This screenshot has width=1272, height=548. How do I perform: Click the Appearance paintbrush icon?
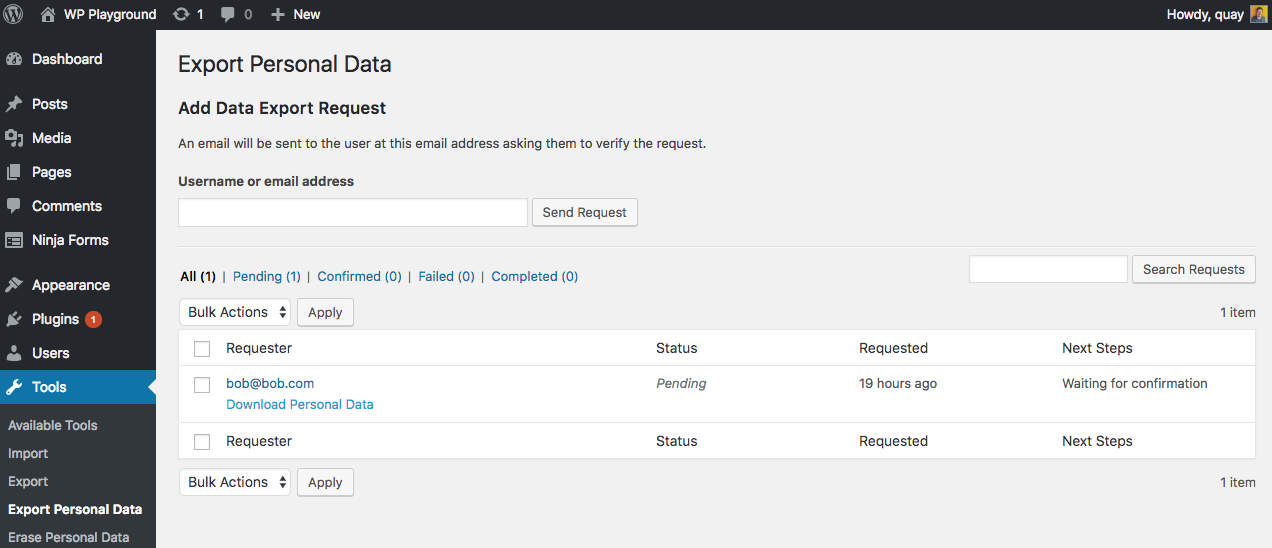(14, 285)
